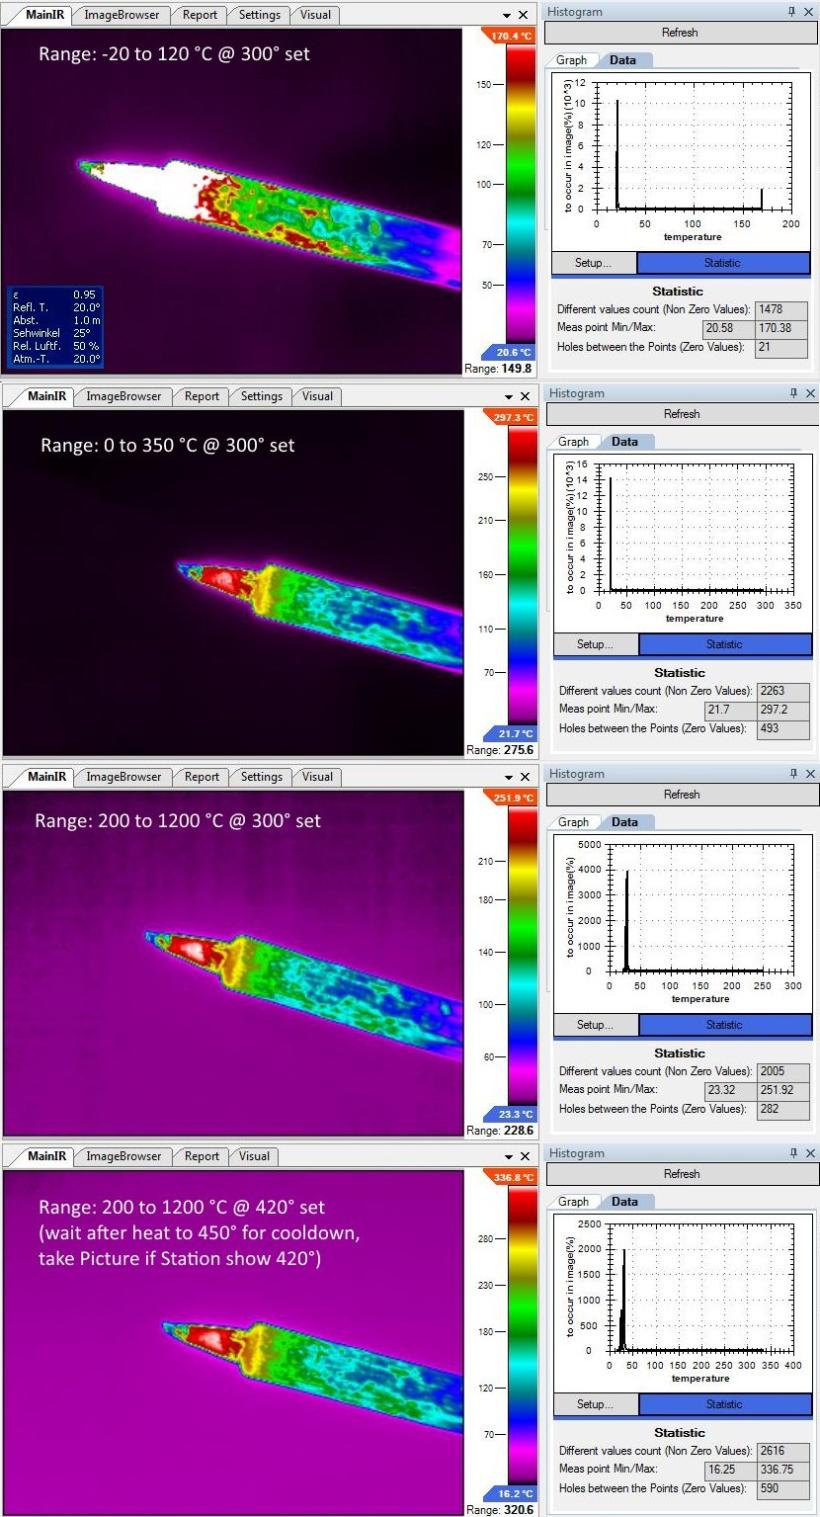Close the Histogram panel showing max 336.75

click(810, 1154)
